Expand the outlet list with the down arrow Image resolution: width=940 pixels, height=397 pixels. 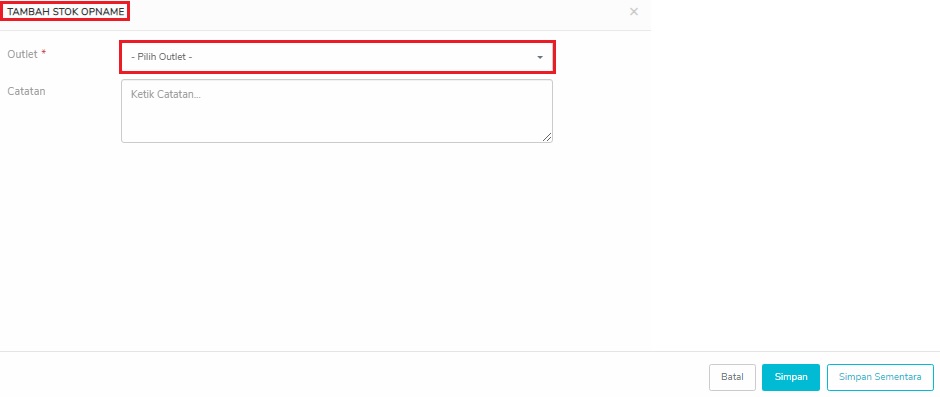[x=540, y=58]
